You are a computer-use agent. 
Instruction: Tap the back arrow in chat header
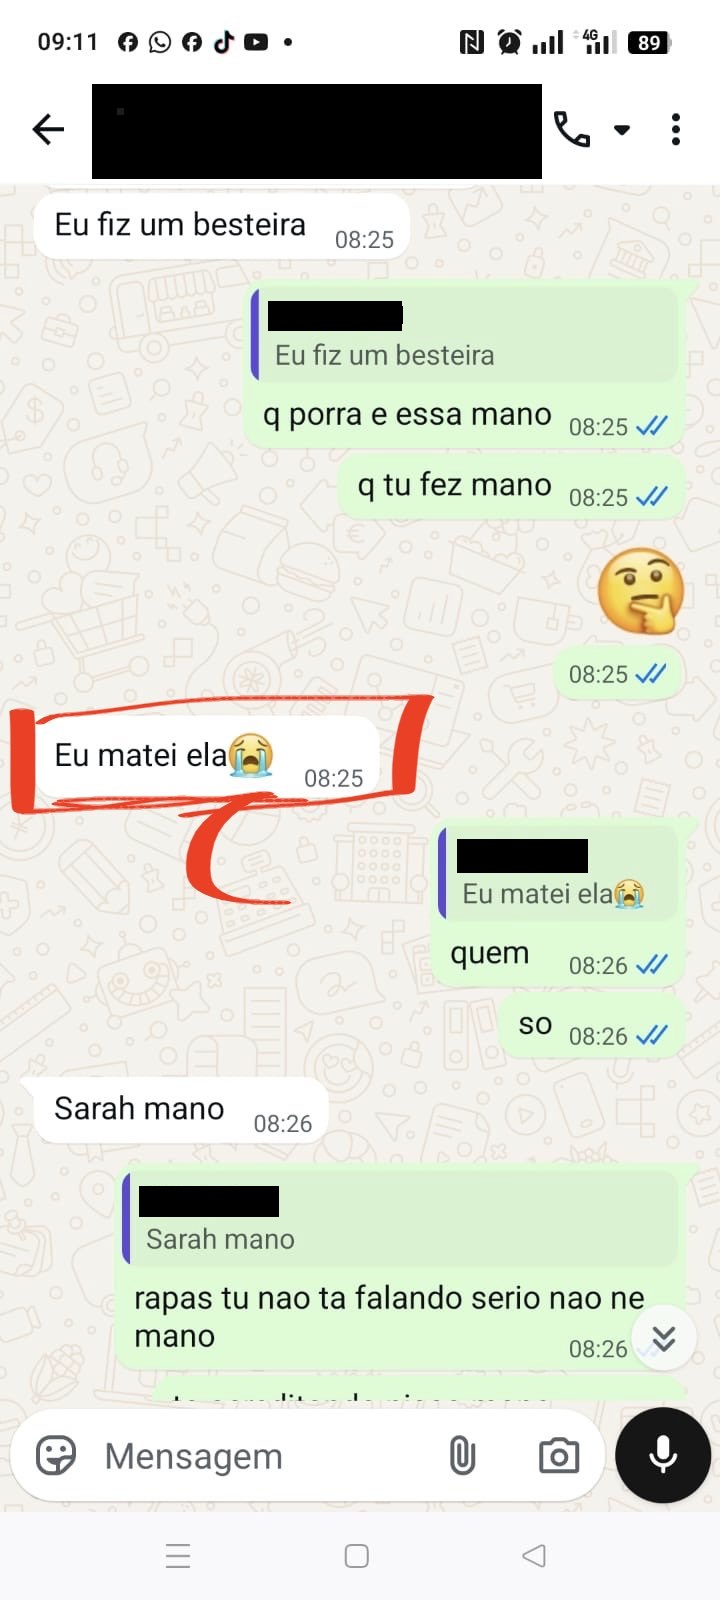(48, 129)
